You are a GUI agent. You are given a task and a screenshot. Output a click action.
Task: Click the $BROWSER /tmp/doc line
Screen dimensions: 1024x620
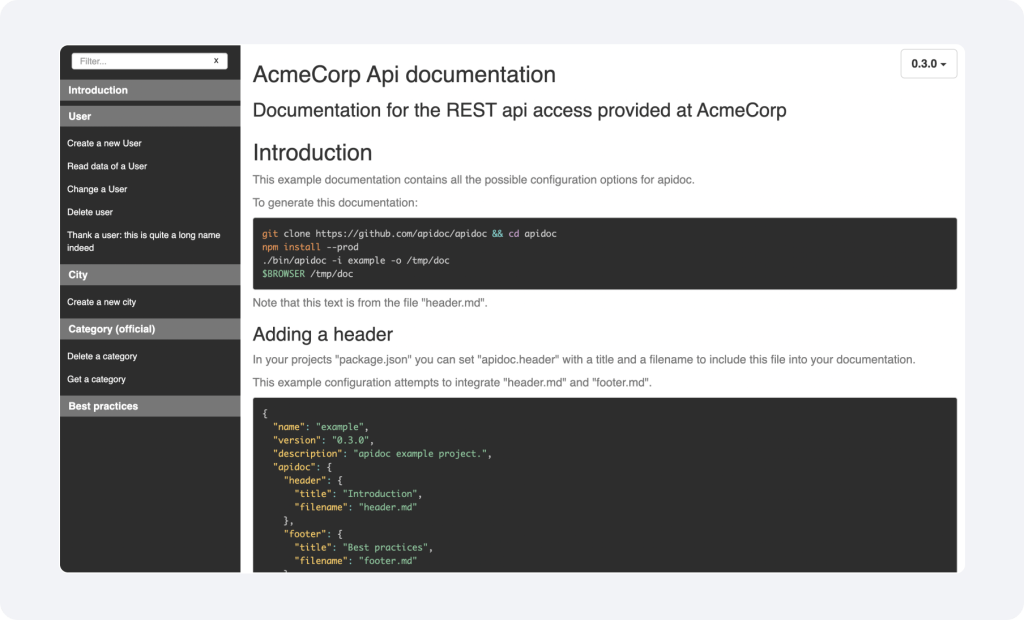click(308, 274)
